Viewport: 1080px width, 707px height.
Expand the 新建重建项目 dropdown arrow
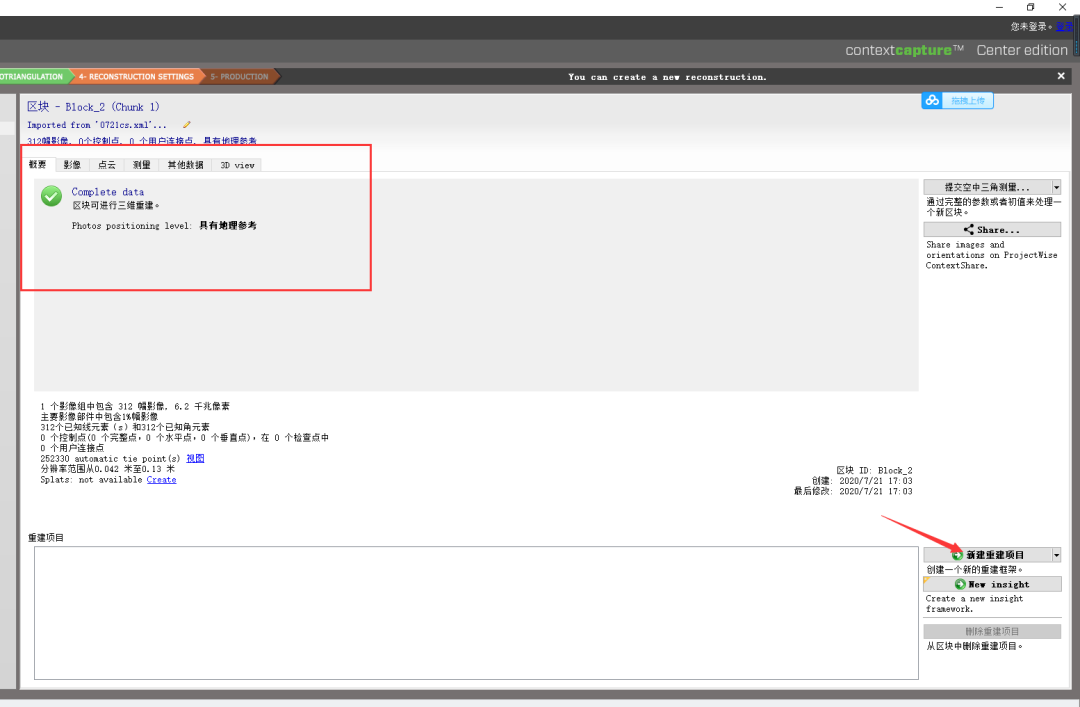click(x=1056, y=555)
